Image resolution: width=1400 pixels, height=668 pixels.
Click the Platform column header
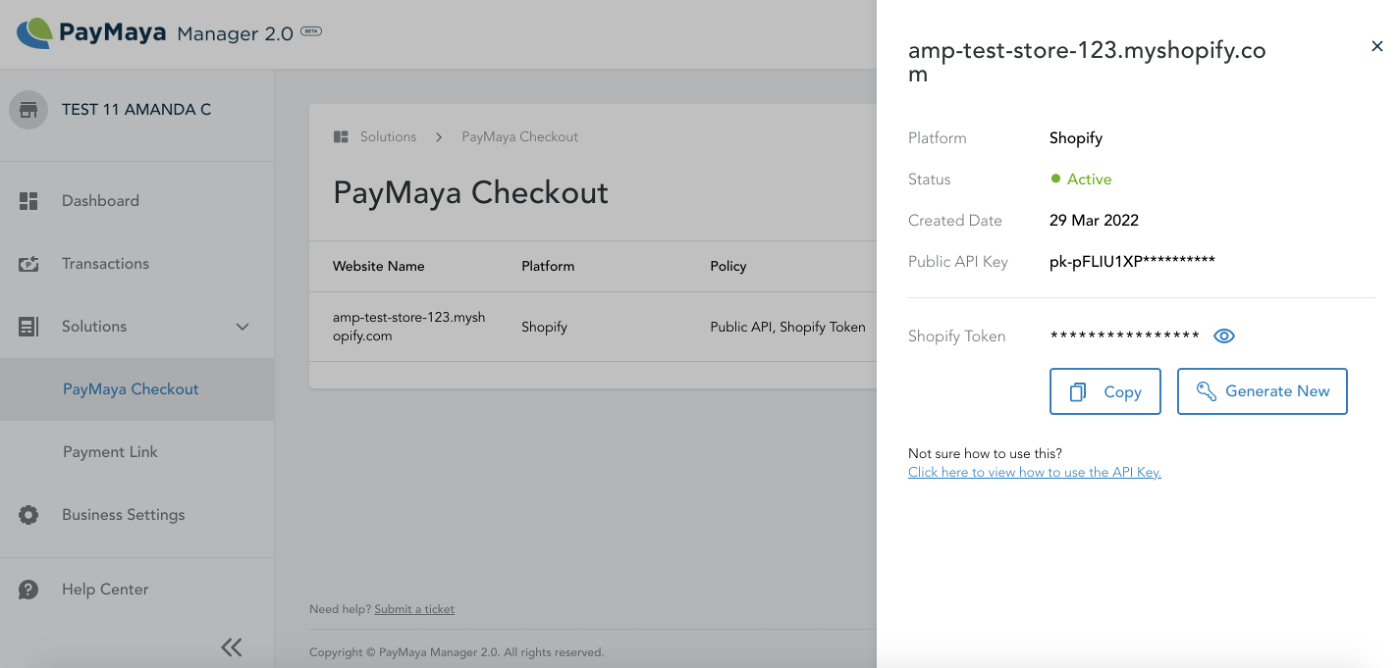point(548,266)
